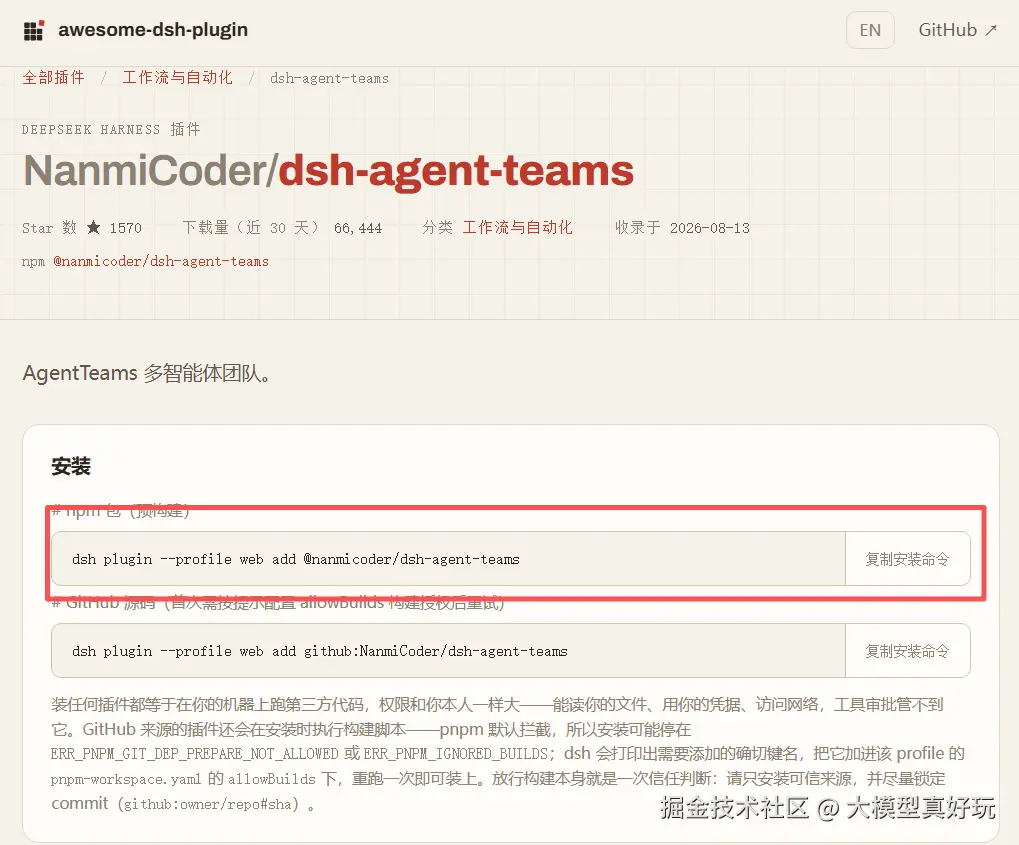
Task: Click the 1570 star count
Action: click(x=125, y=228)
